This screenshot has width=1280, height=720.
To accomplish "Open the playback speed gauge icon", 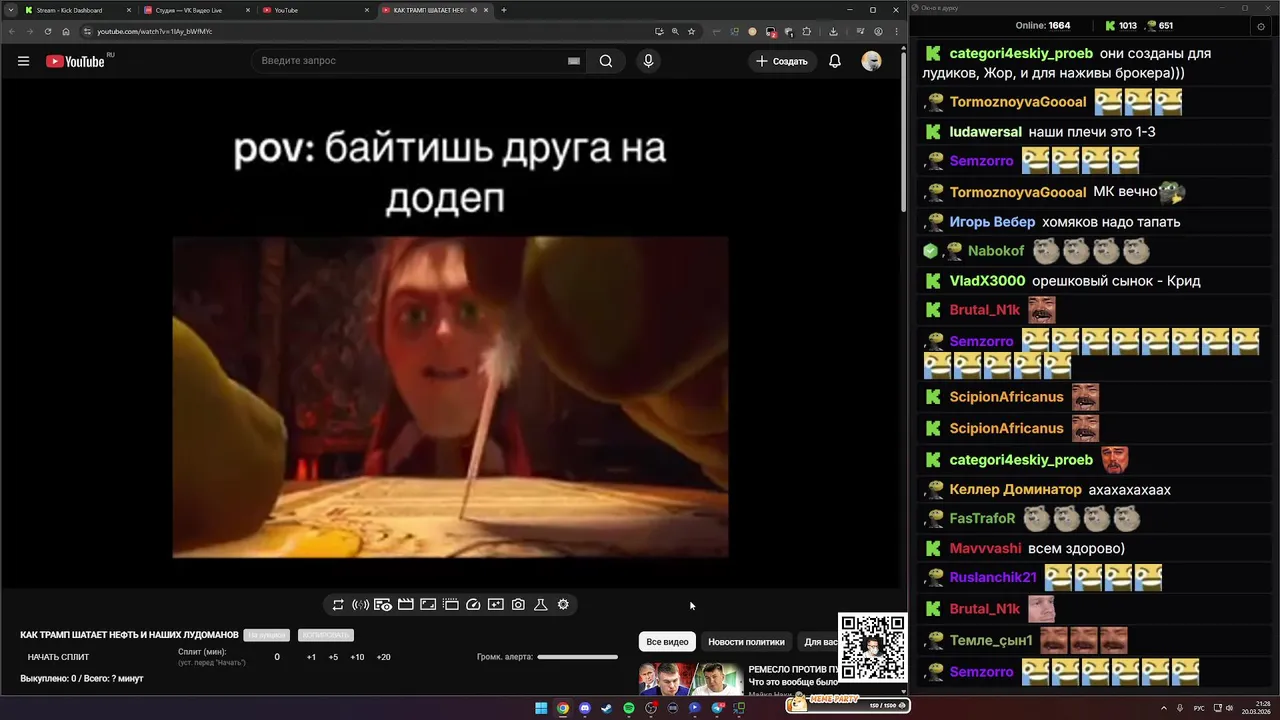I will [474, 605].
